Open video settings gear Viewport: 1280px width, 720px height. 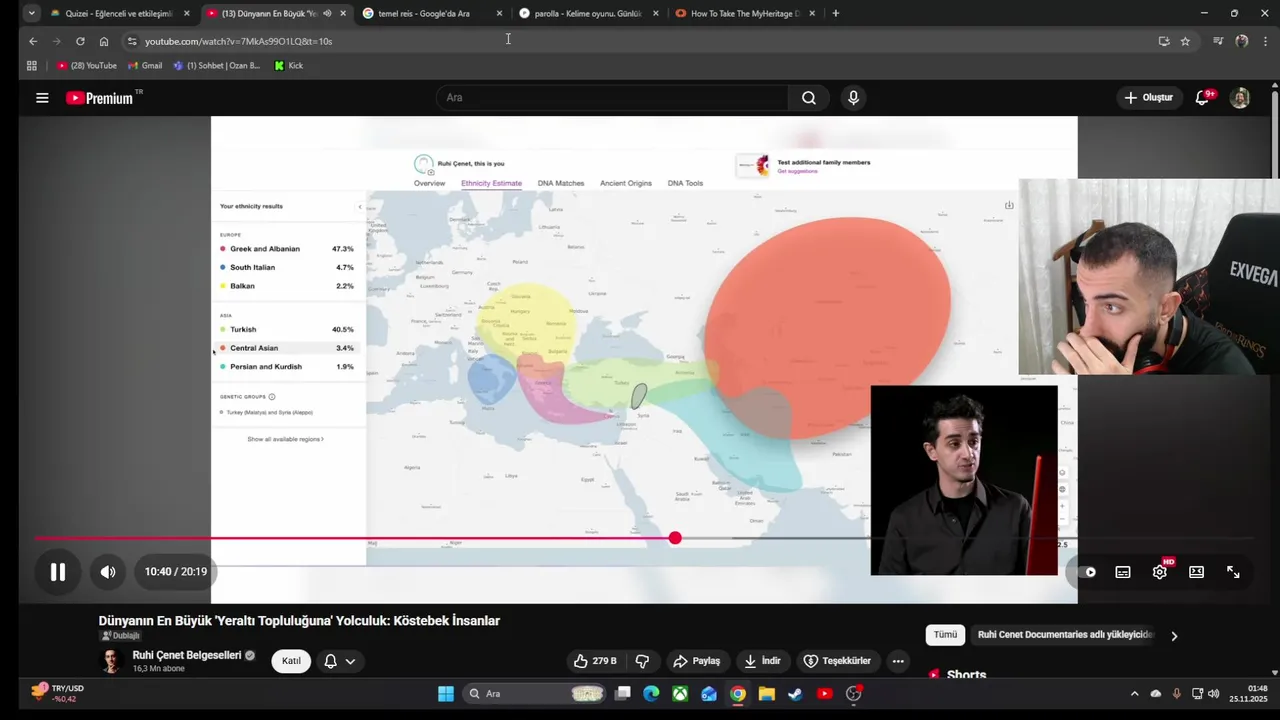click(1160, 572)
